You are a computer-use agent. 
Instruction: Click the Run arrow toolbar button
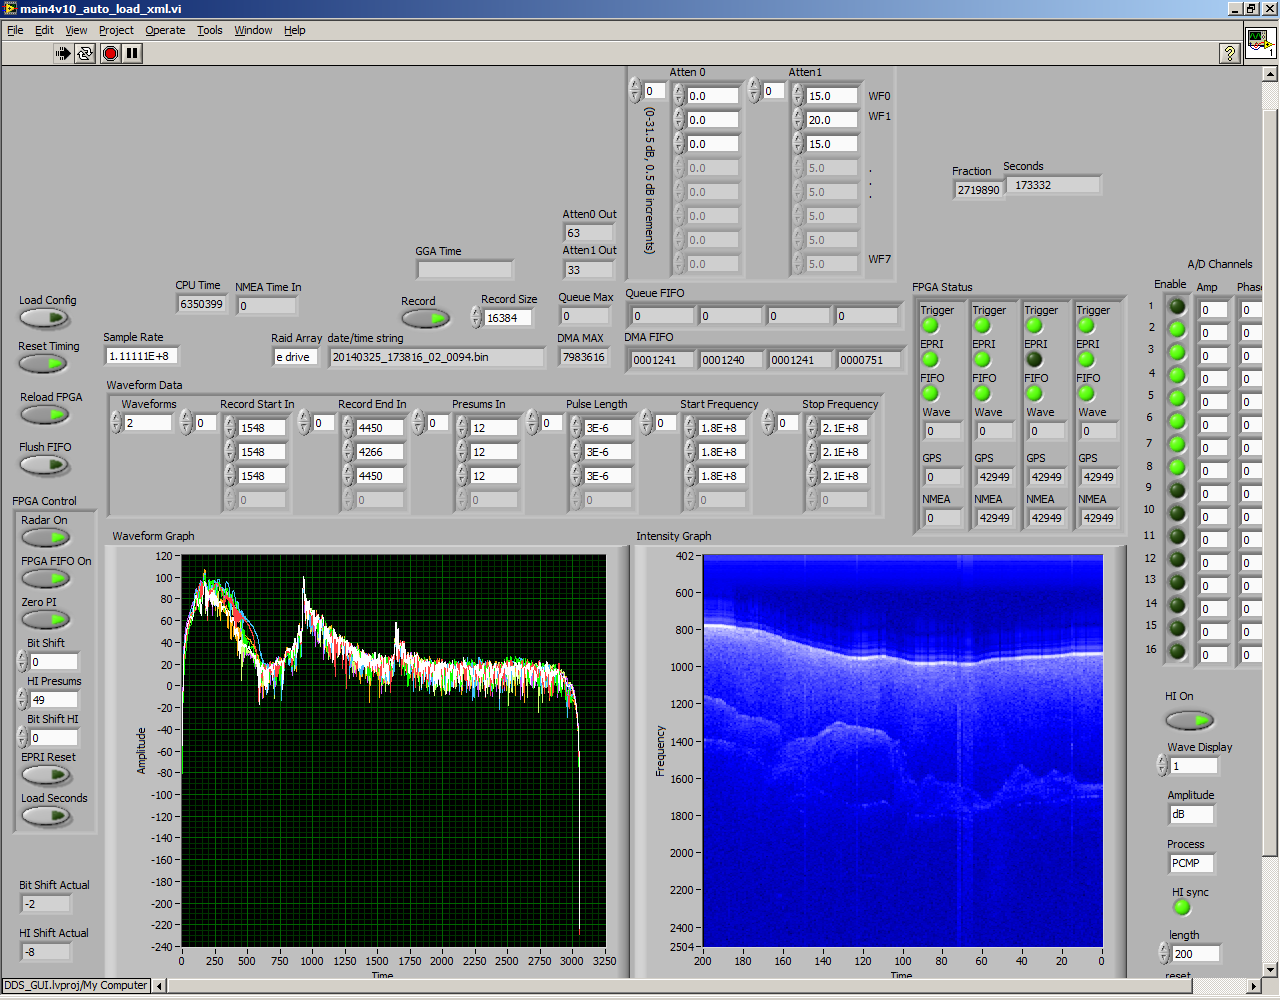click(63, 53)
